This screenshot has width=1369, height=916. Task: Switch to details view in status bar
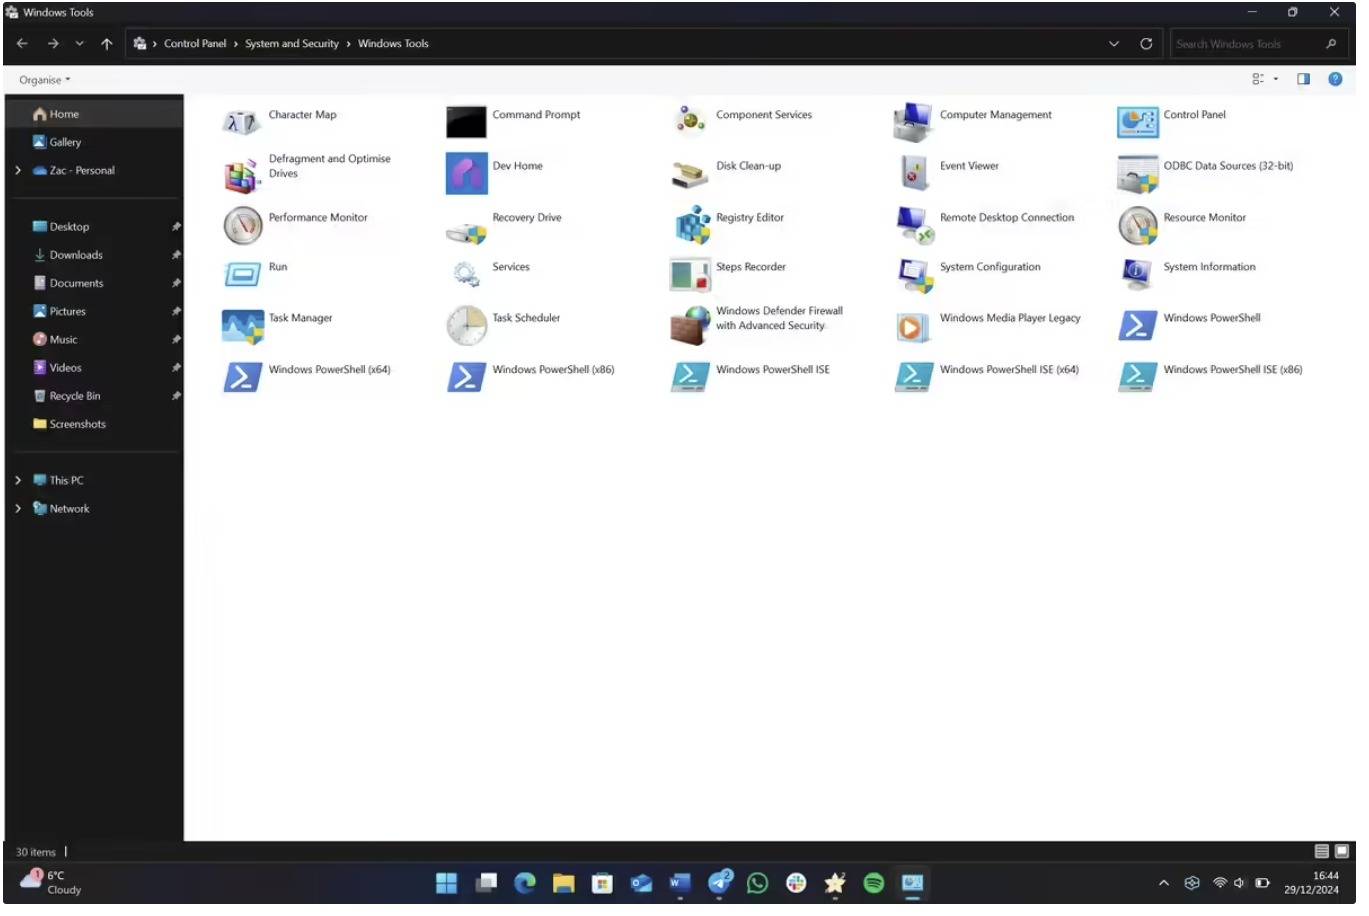pos(1321,851)
